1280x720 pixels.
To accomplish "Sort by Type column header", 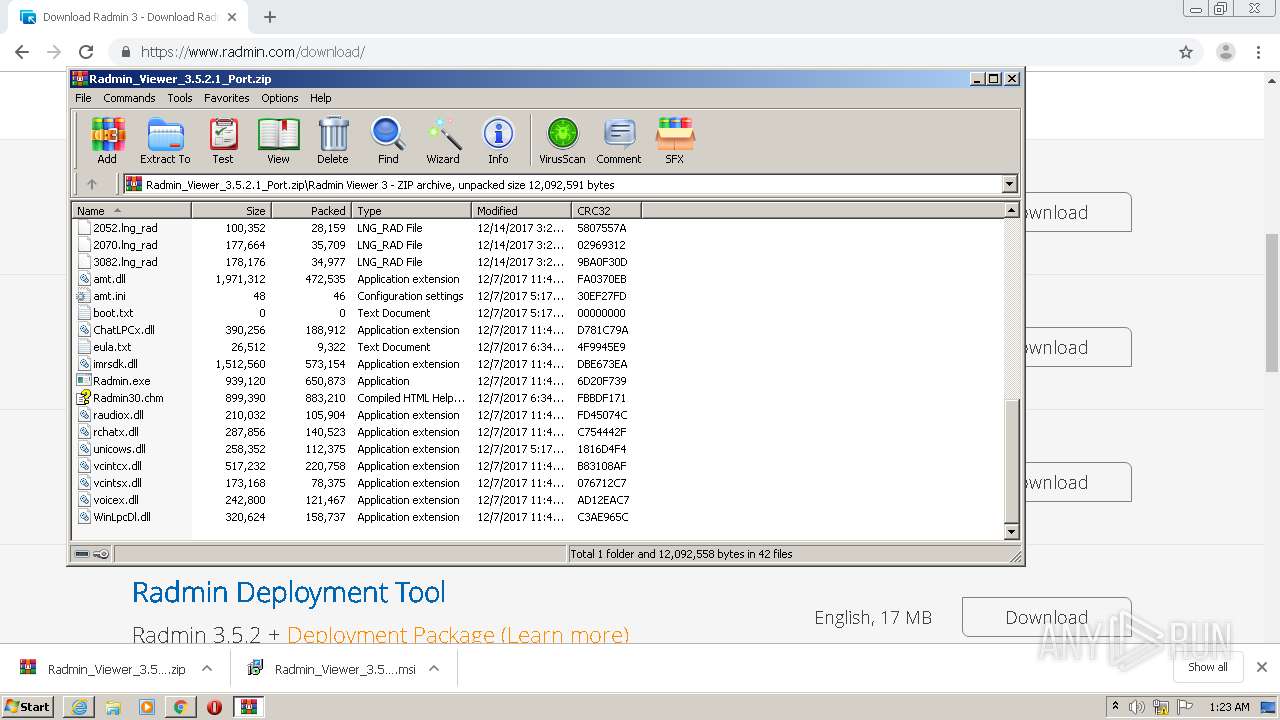I will click(411, 210).
